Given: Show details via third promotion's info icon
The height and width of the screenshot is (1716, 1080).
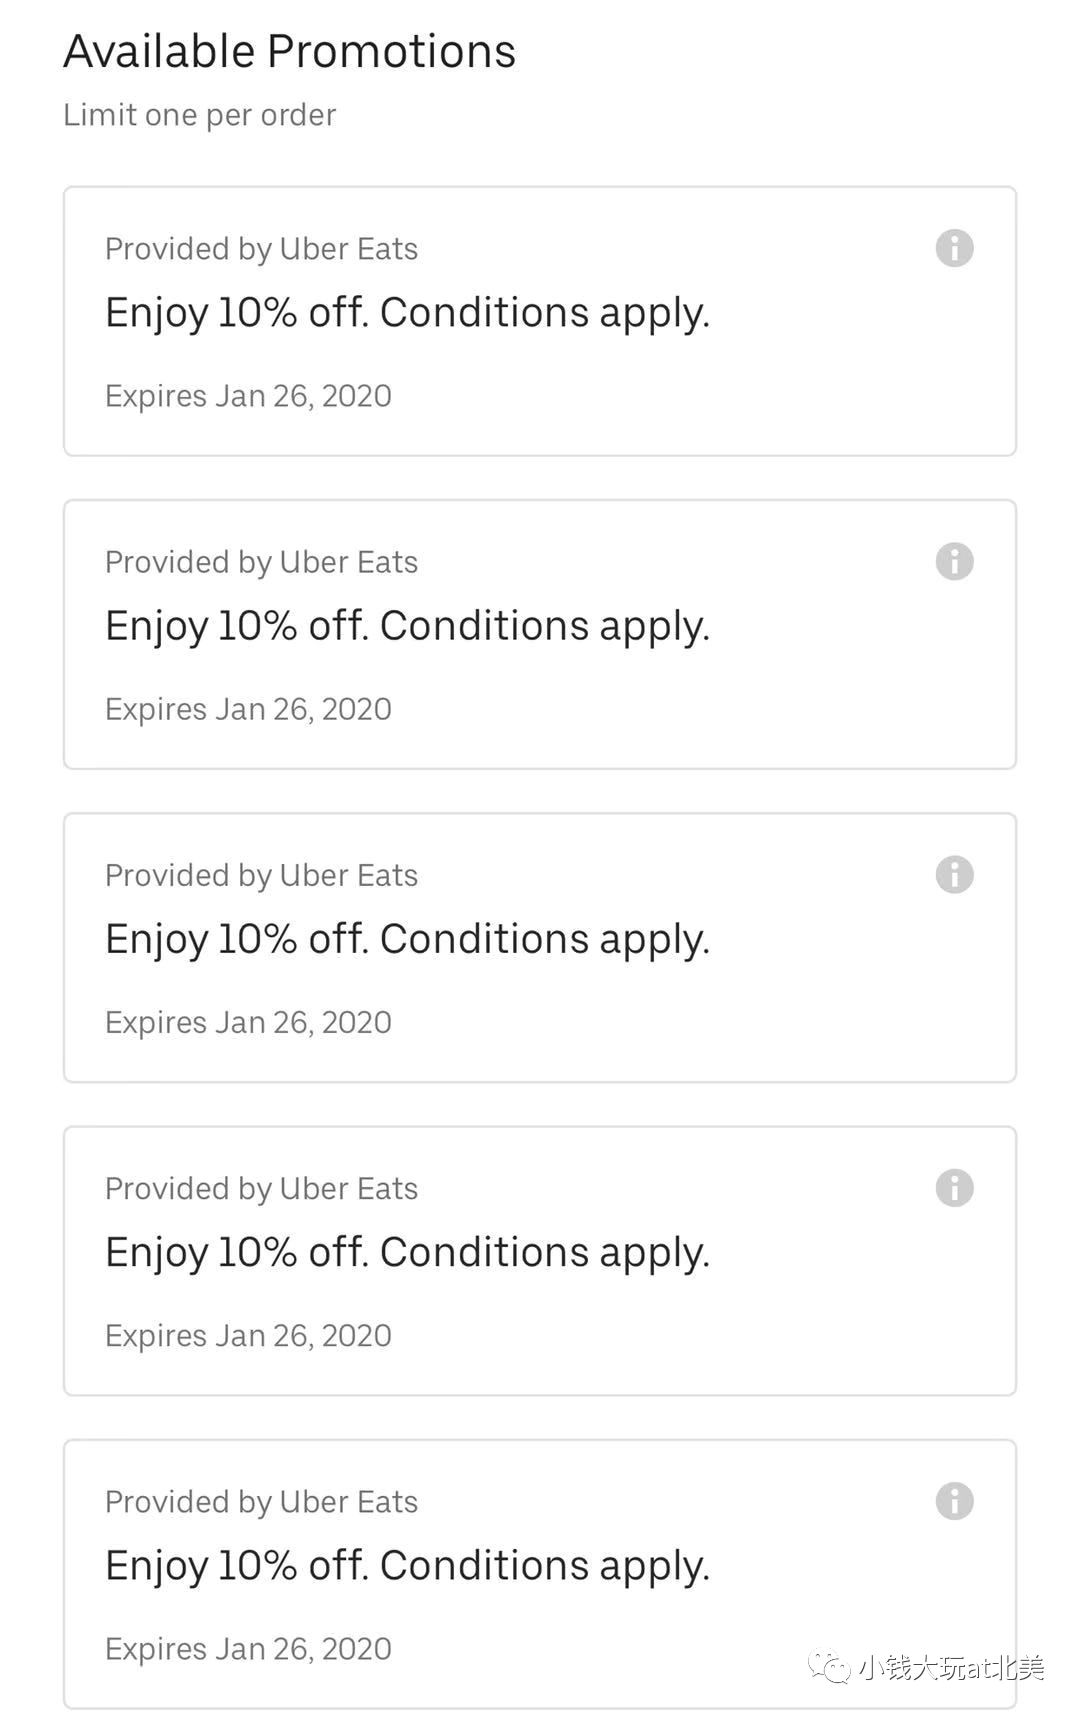Looking at the screenshot, I should (954, 874).
